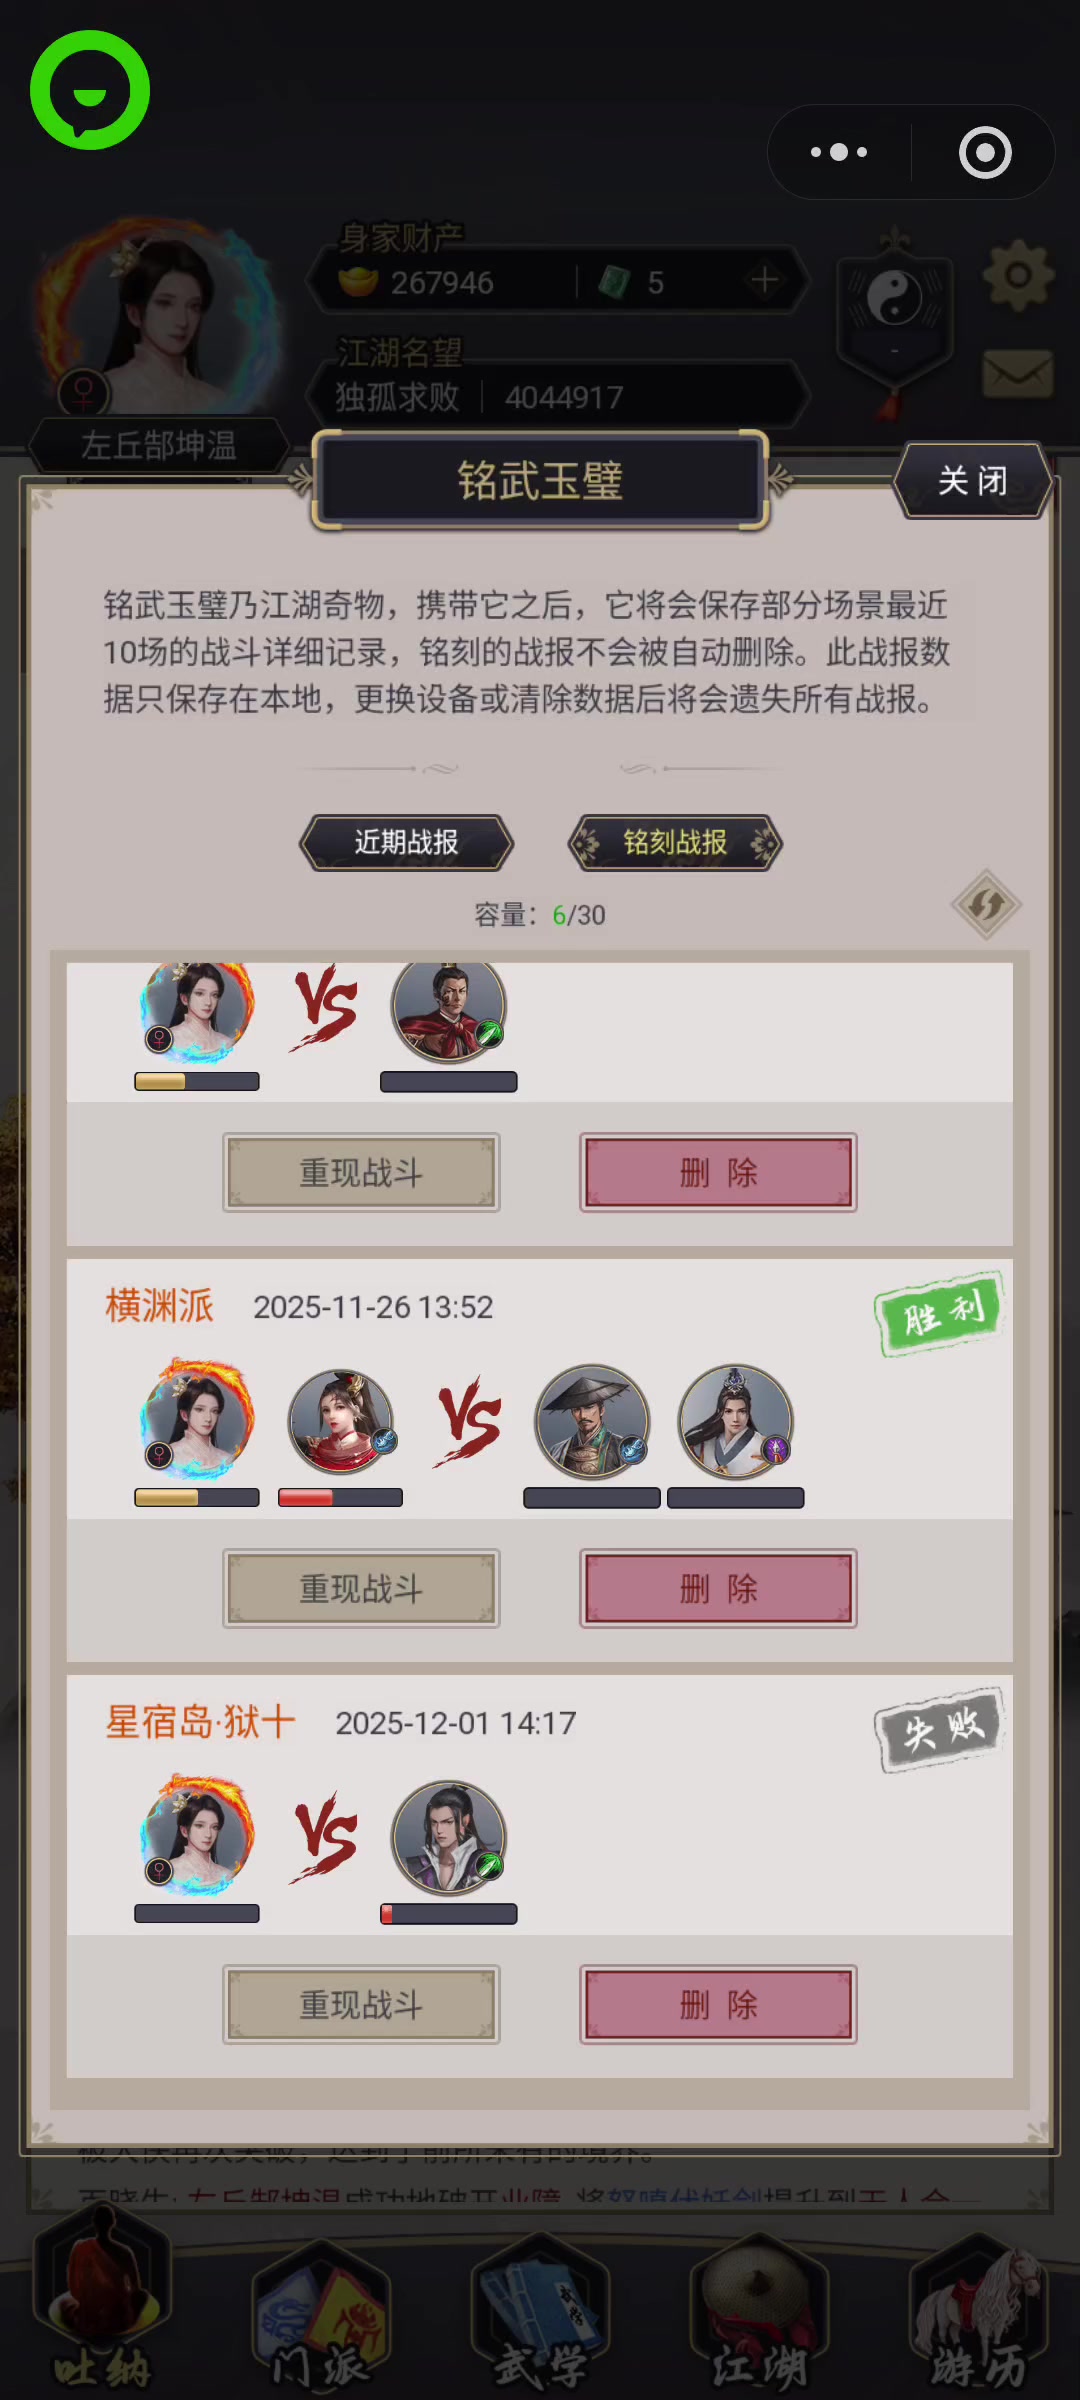Tap the conical-hat enemy portrait in 横渊派
Viewport: 1080px width, 2400px height.
click(592, 1421)
